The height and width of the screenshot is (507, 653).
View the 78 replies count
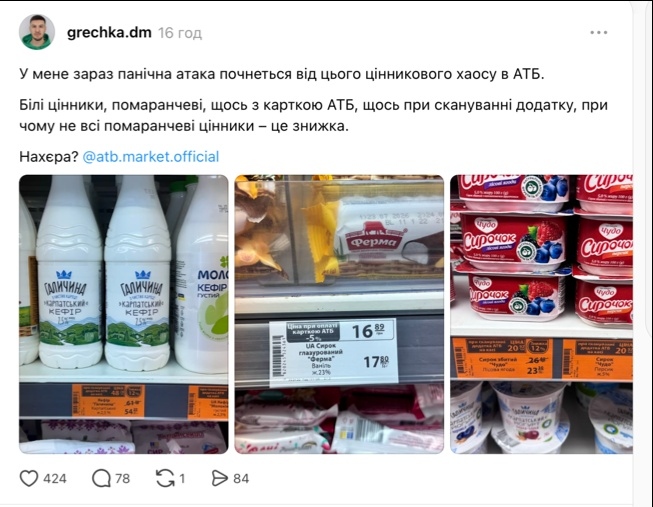[122, 479]
